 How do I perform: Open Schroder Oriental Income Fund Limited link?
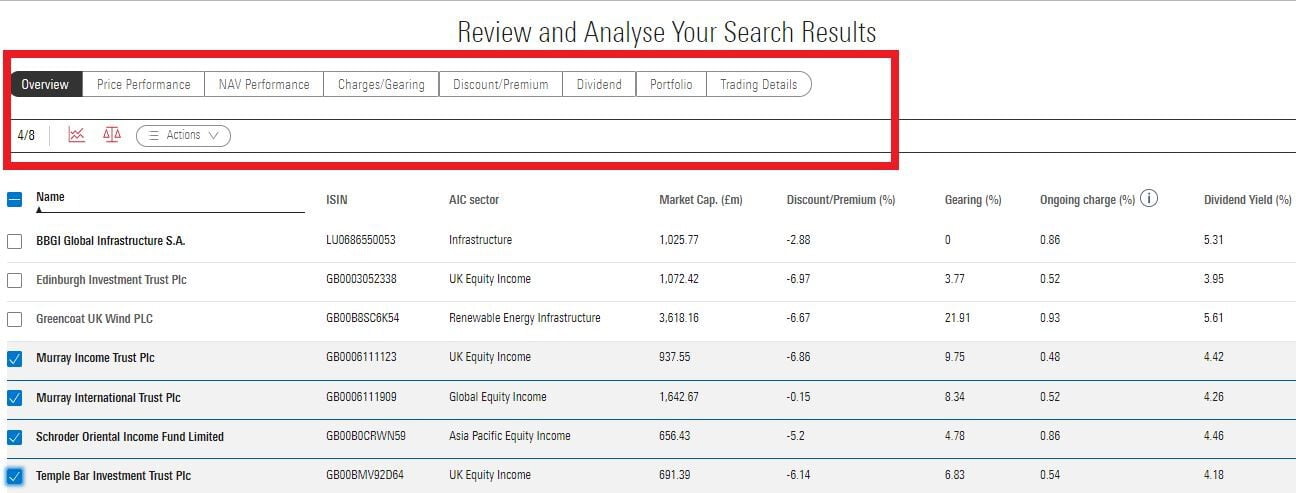point(130,437)
